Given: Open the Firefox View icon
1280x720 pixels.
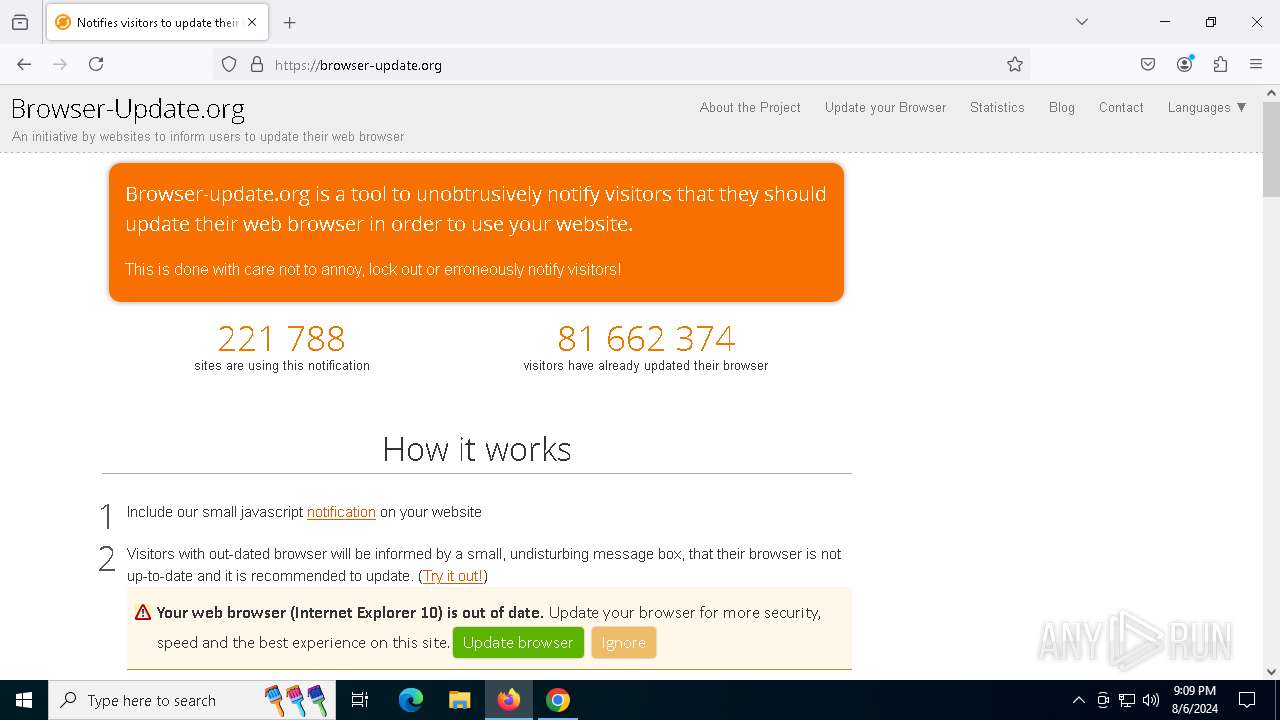Looking at the screenshot, I should tap(20, 22).
